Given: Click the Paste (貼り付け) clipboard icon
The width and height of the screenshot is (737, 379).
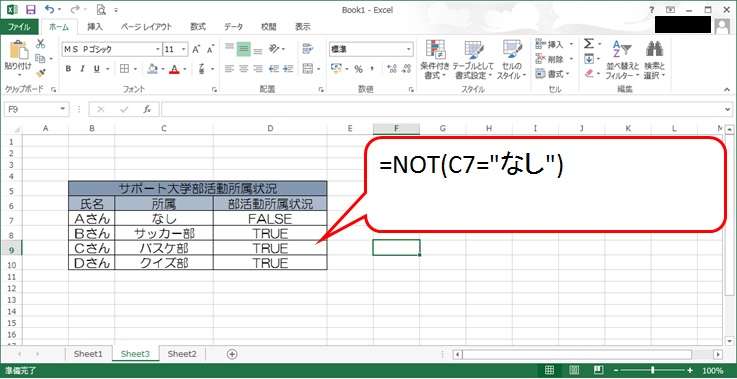Looking at the screenshot, I should coord(18,50).
